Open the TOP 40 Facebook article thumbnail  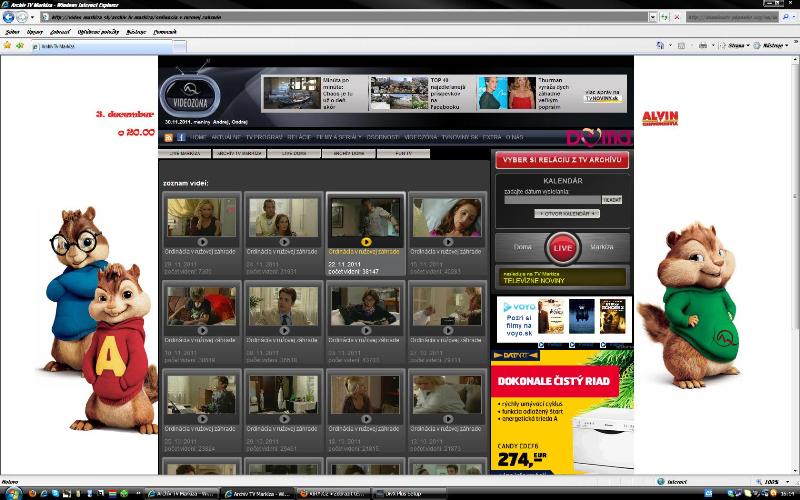point(399,93)
